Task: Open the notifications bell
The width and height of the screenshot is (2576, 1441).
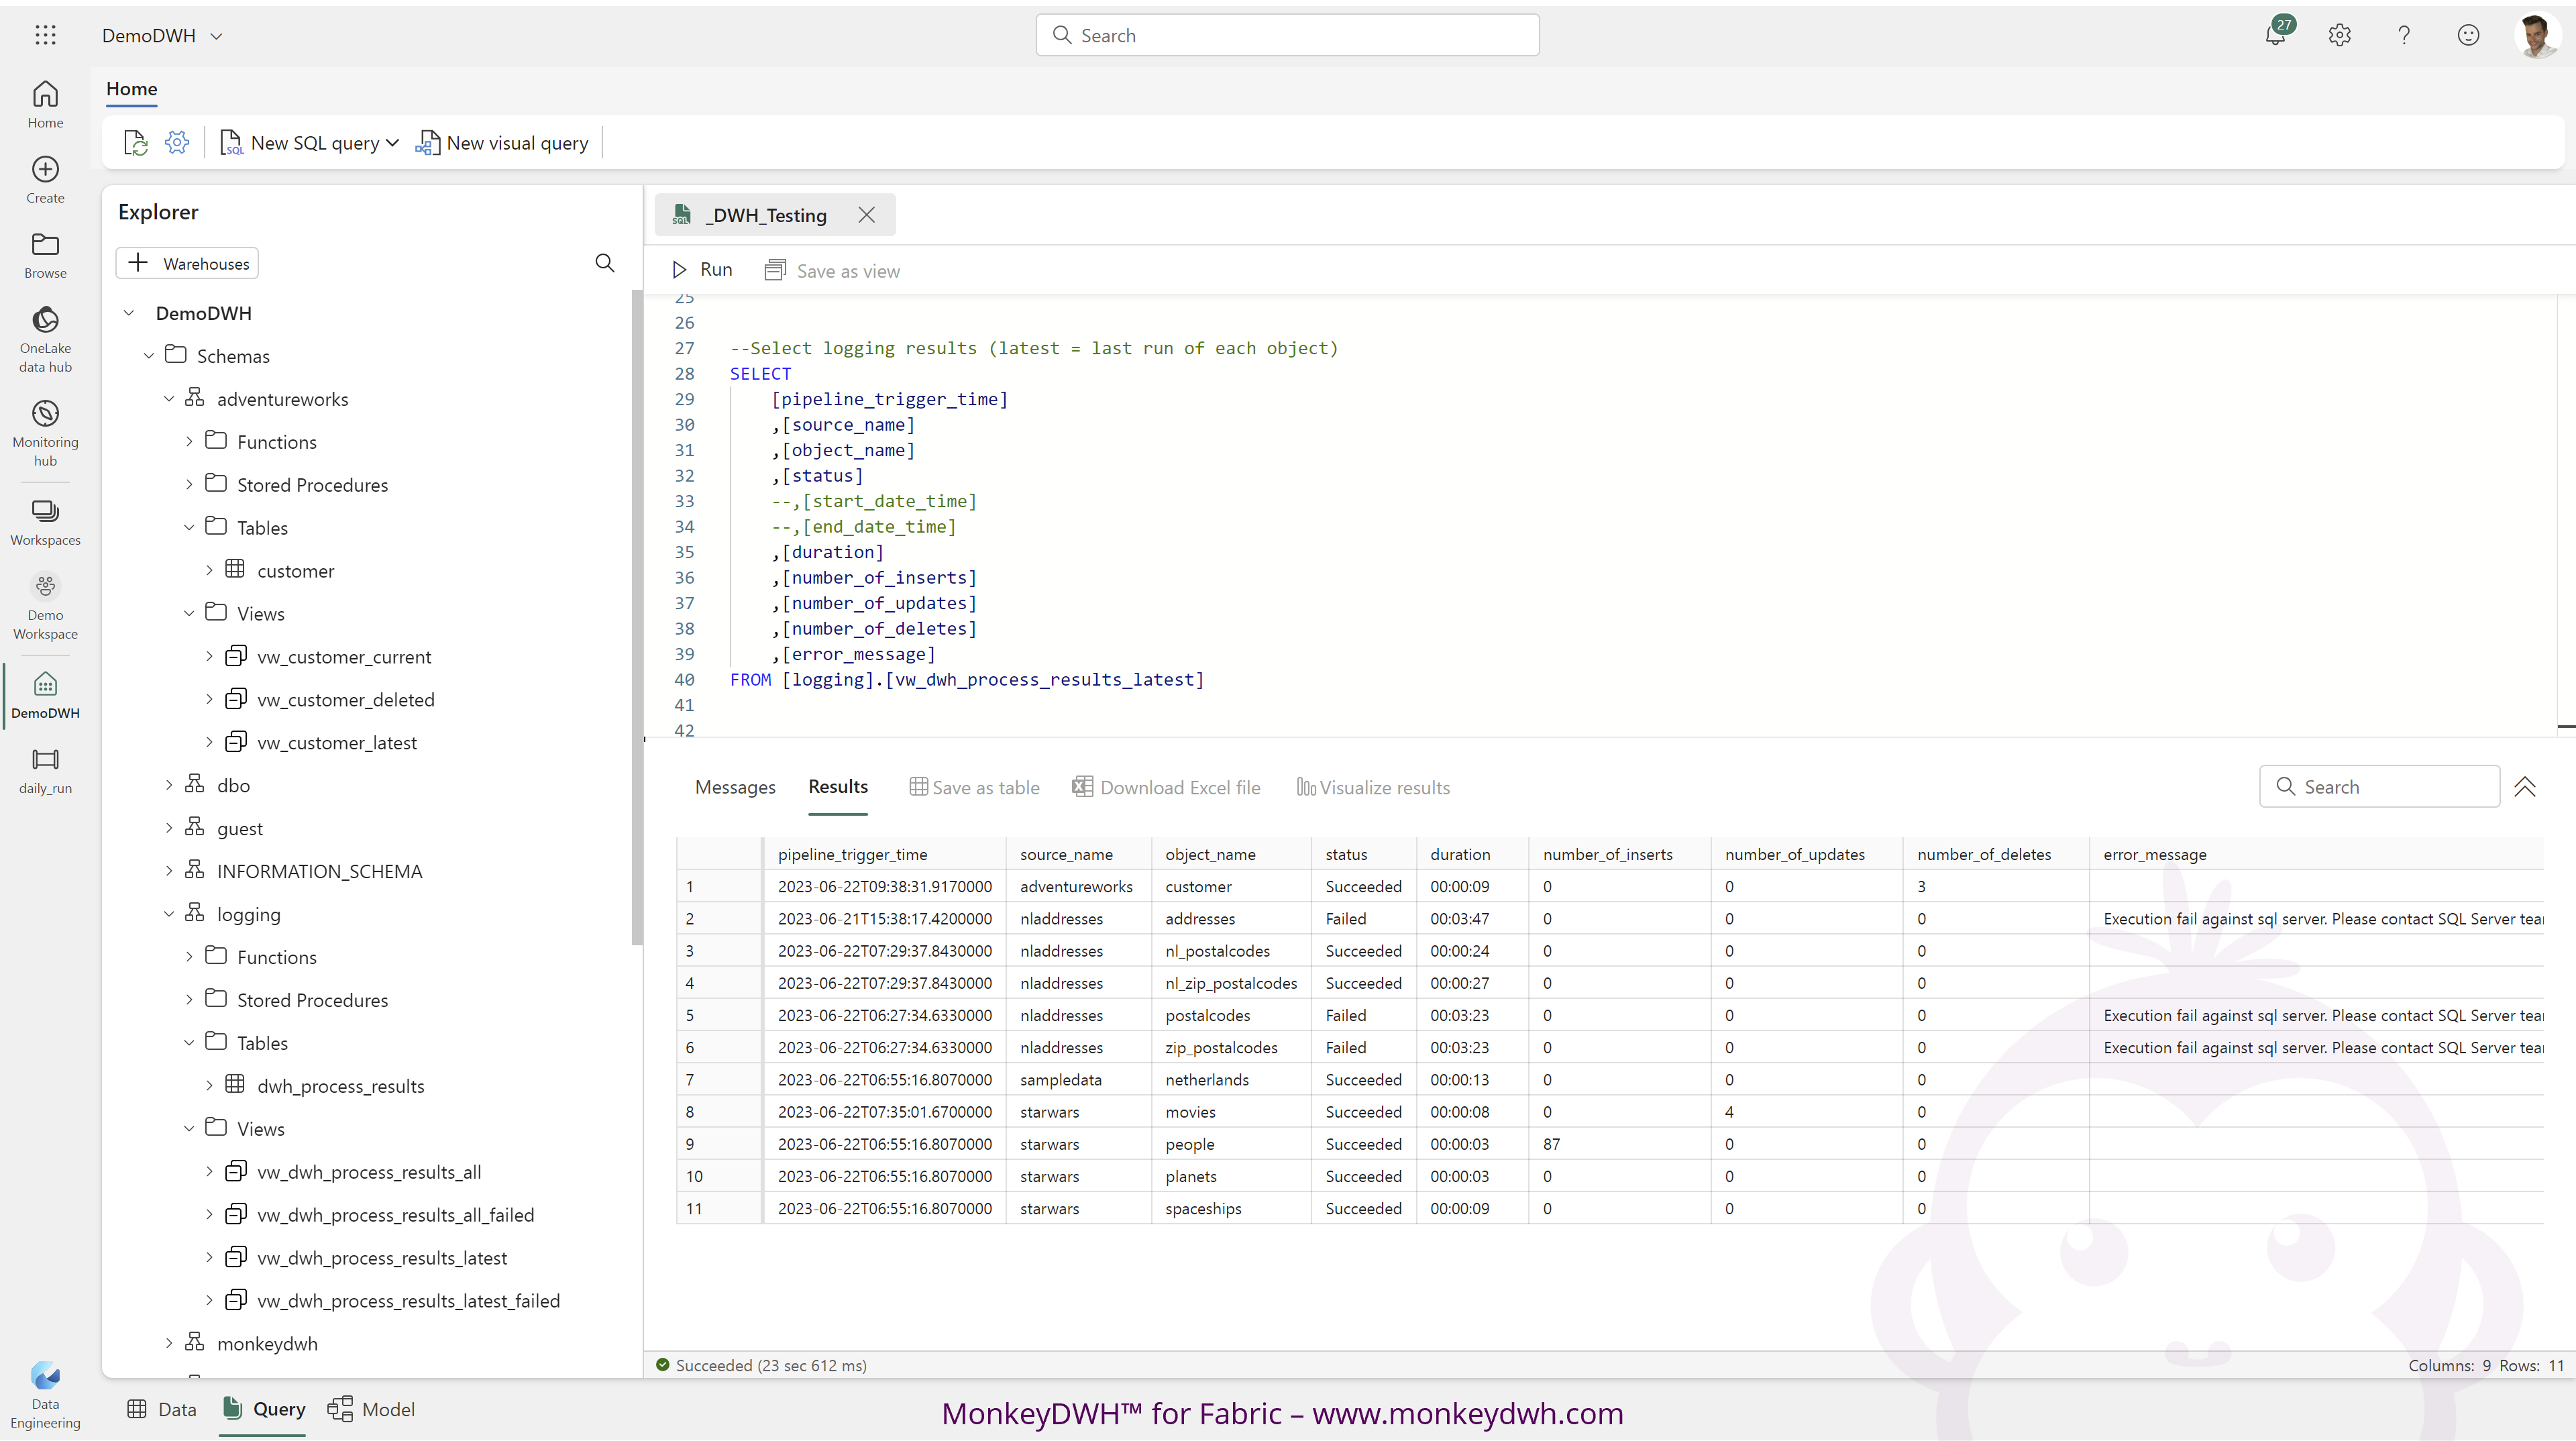Action: [2275, 35]
